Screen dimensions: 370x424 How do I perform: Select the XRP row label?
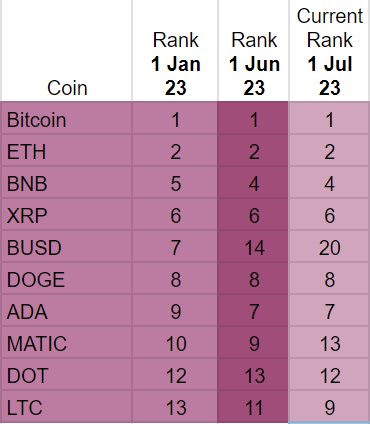[x=67, y=214]
